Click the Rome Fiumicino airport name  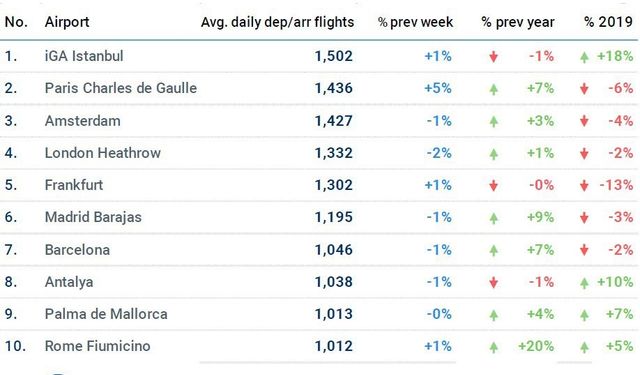(98, 346)
